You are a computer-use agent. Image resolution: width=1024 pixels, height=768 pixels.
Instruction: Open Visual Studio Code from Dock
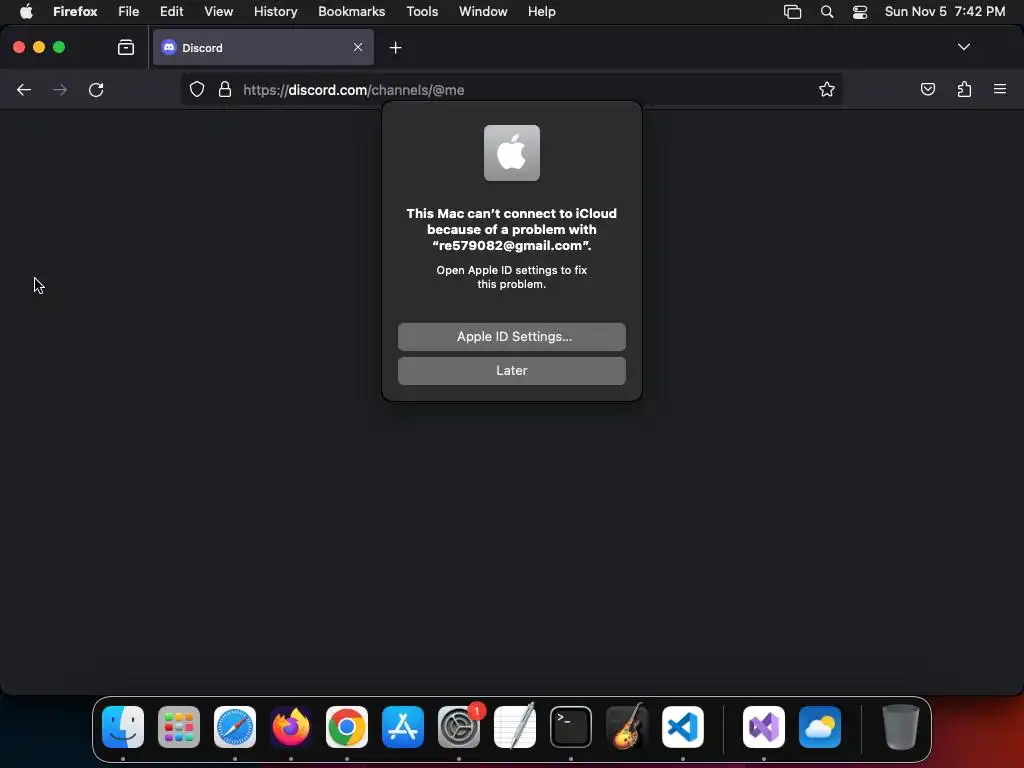pos(683,727)
